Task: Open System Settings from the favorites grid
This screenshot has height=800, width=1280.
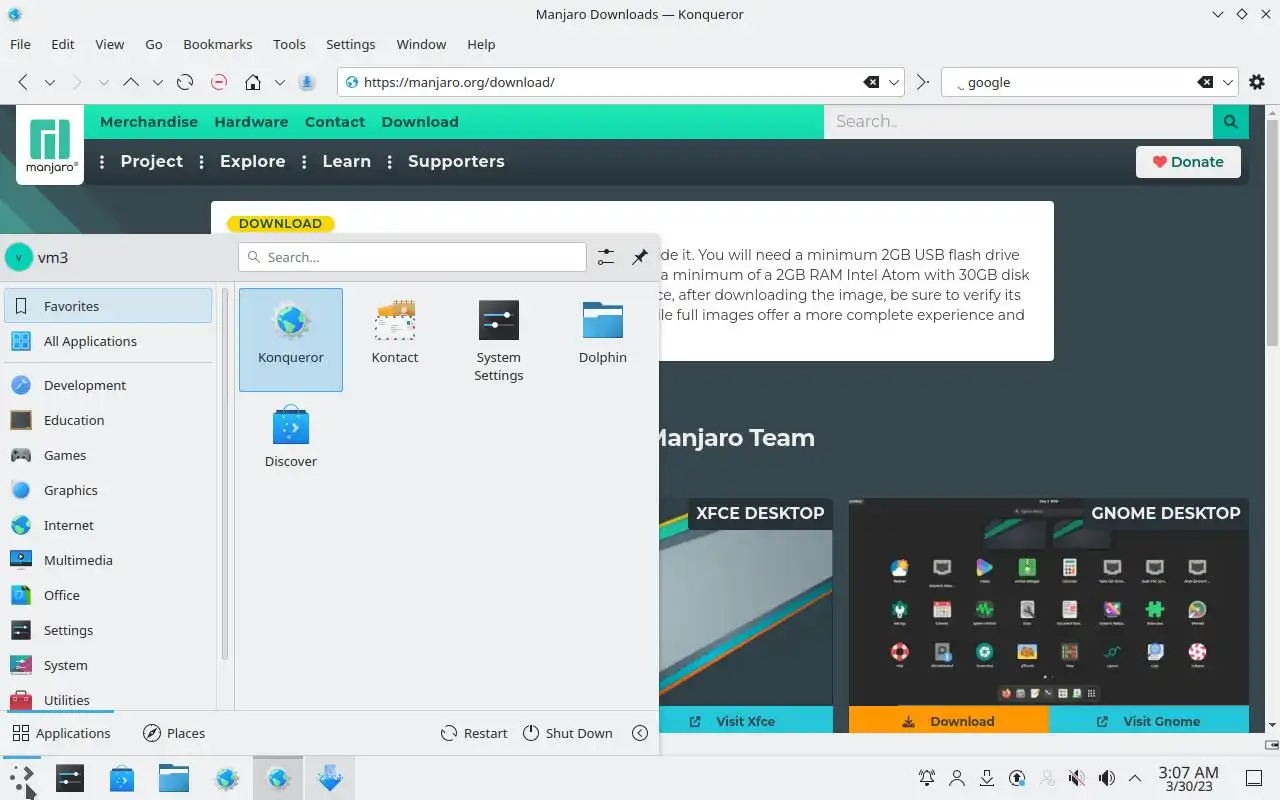Action: coord(499,339)
